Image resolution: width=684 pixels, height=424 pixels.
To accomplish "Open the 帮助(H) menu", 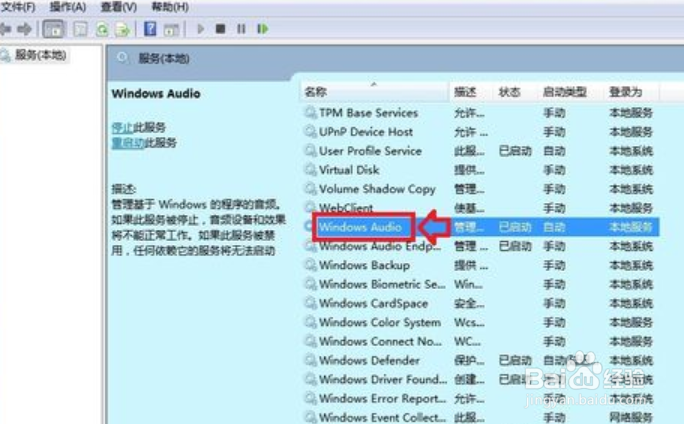I will pyautogui.click(x=169, y=7).
